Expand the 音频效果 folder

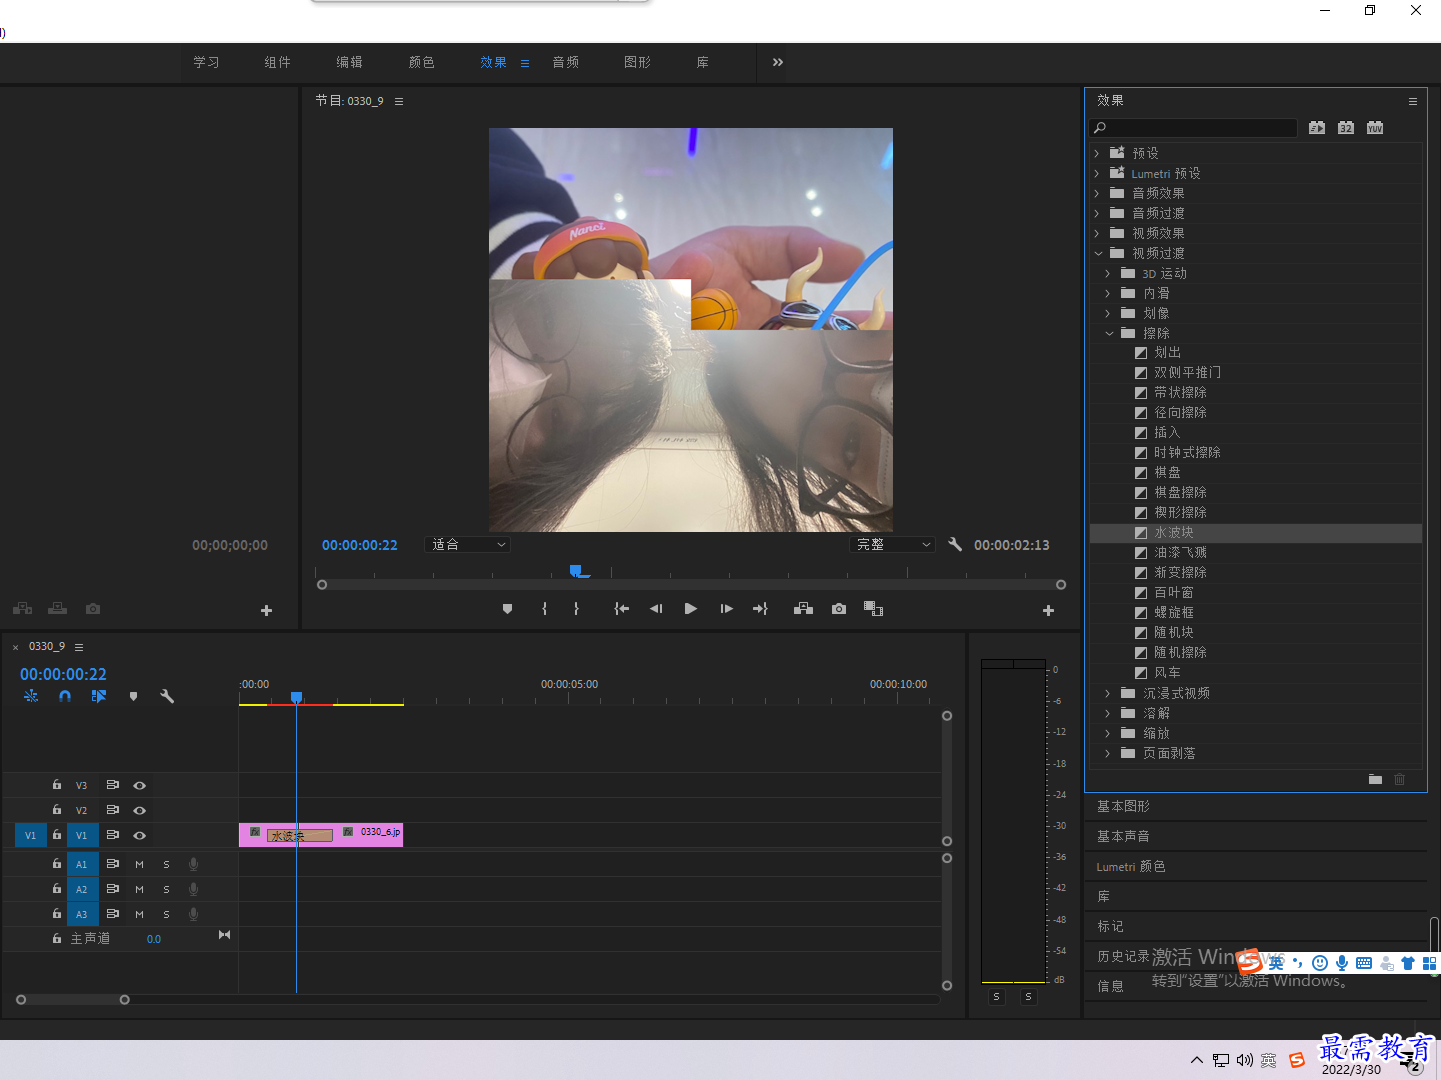coord(1097,193)
